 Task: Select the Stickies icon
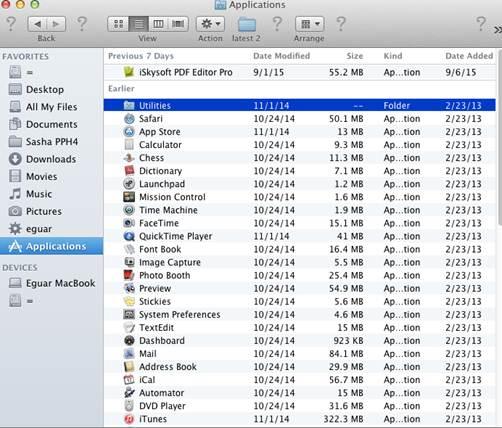(x=129, y=301)
